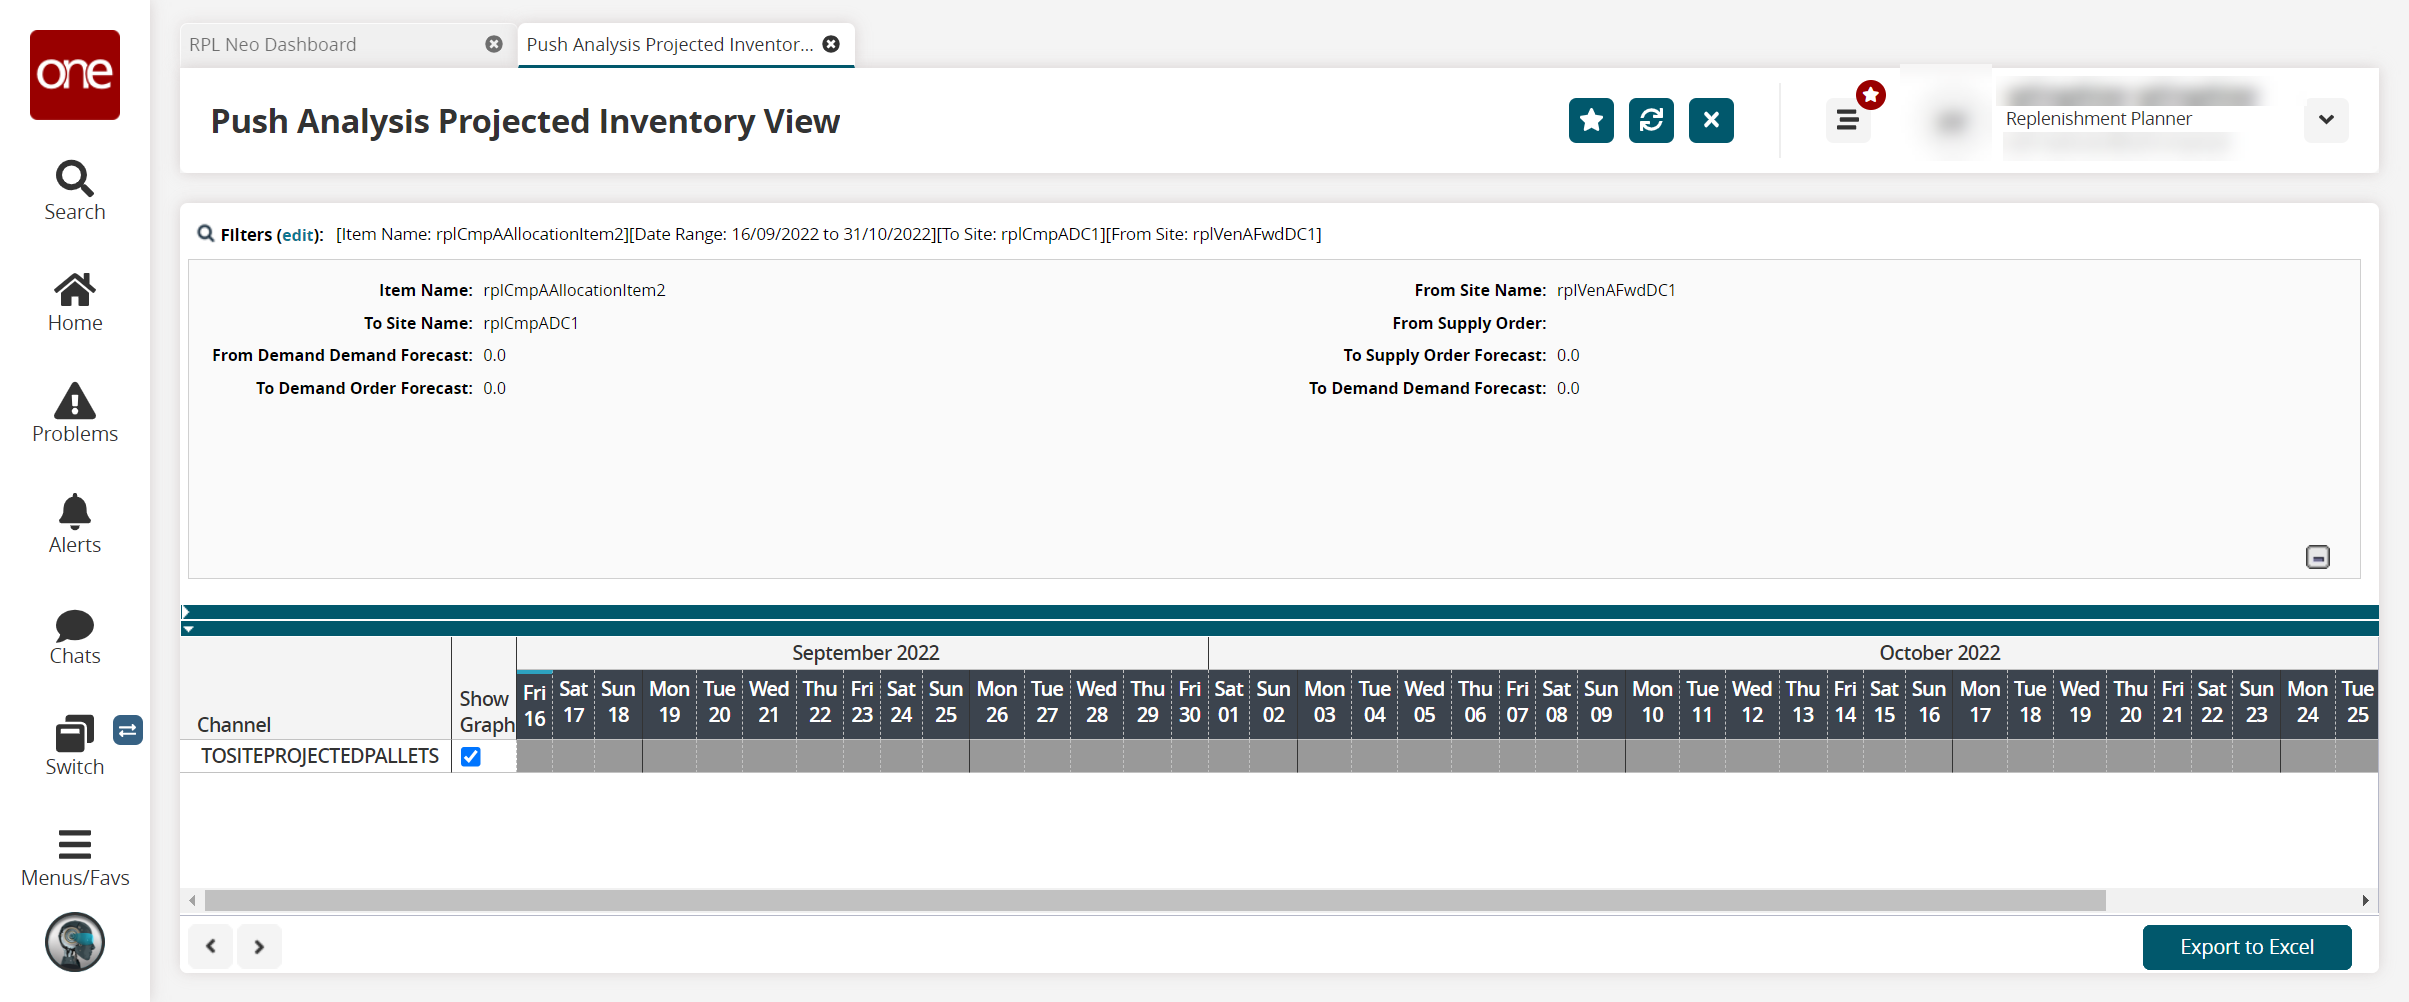Expand the right-pointing panel arrow
The height and width of the screenshot is (1002, 2409).
click(x=186, y=612)
